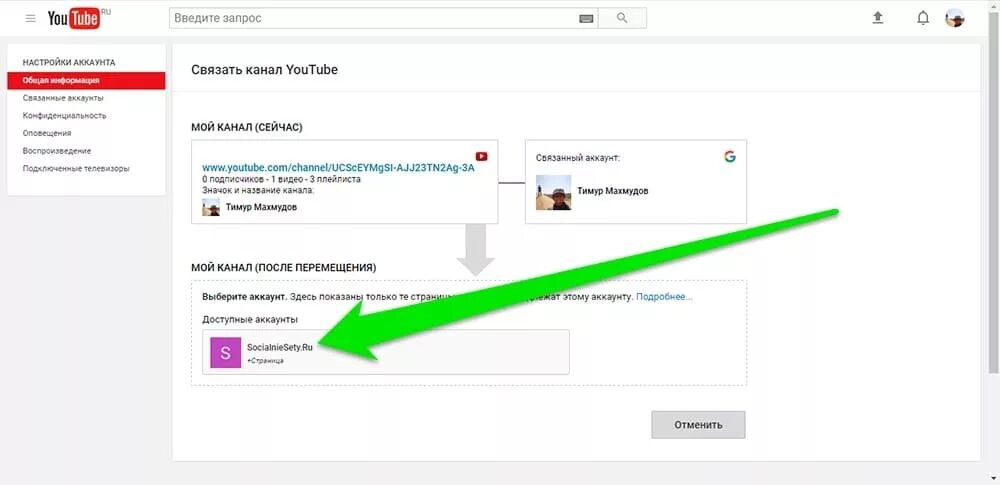
Task: Click the Связанный аккаунт label
Action: (578, 157)
